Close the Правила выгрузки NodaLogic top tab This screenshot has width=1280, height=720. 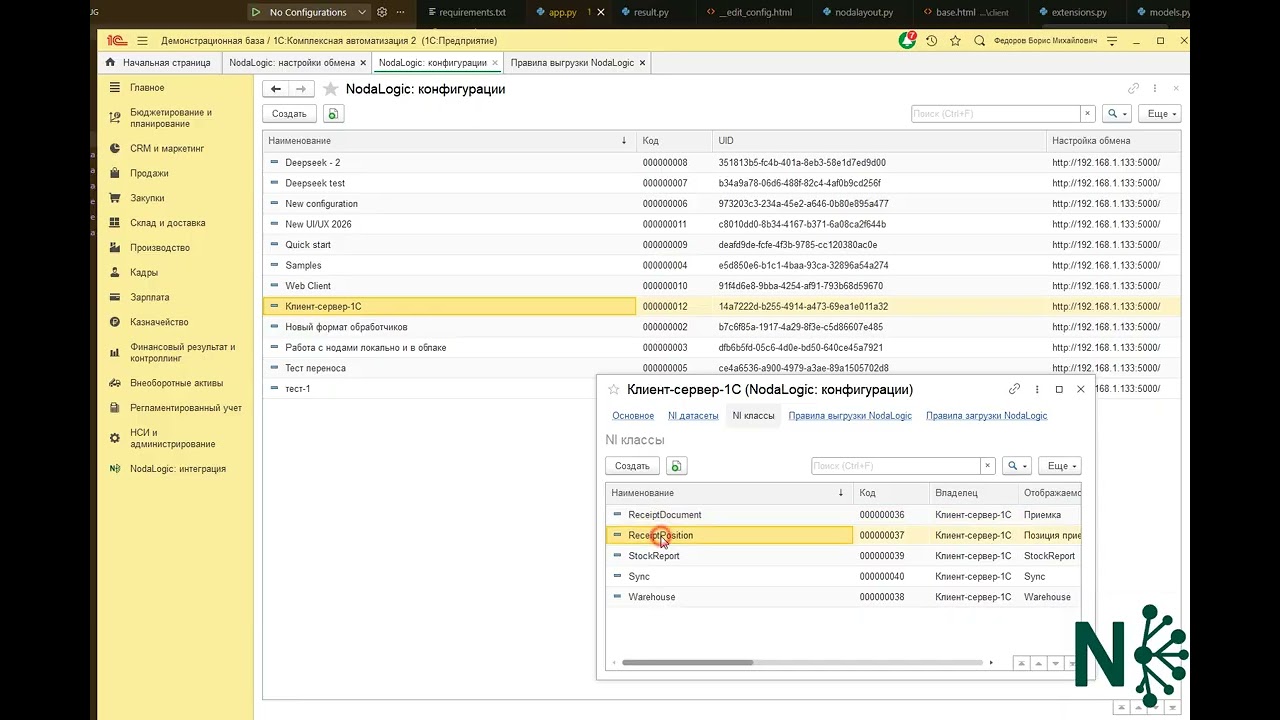(642, 63)
